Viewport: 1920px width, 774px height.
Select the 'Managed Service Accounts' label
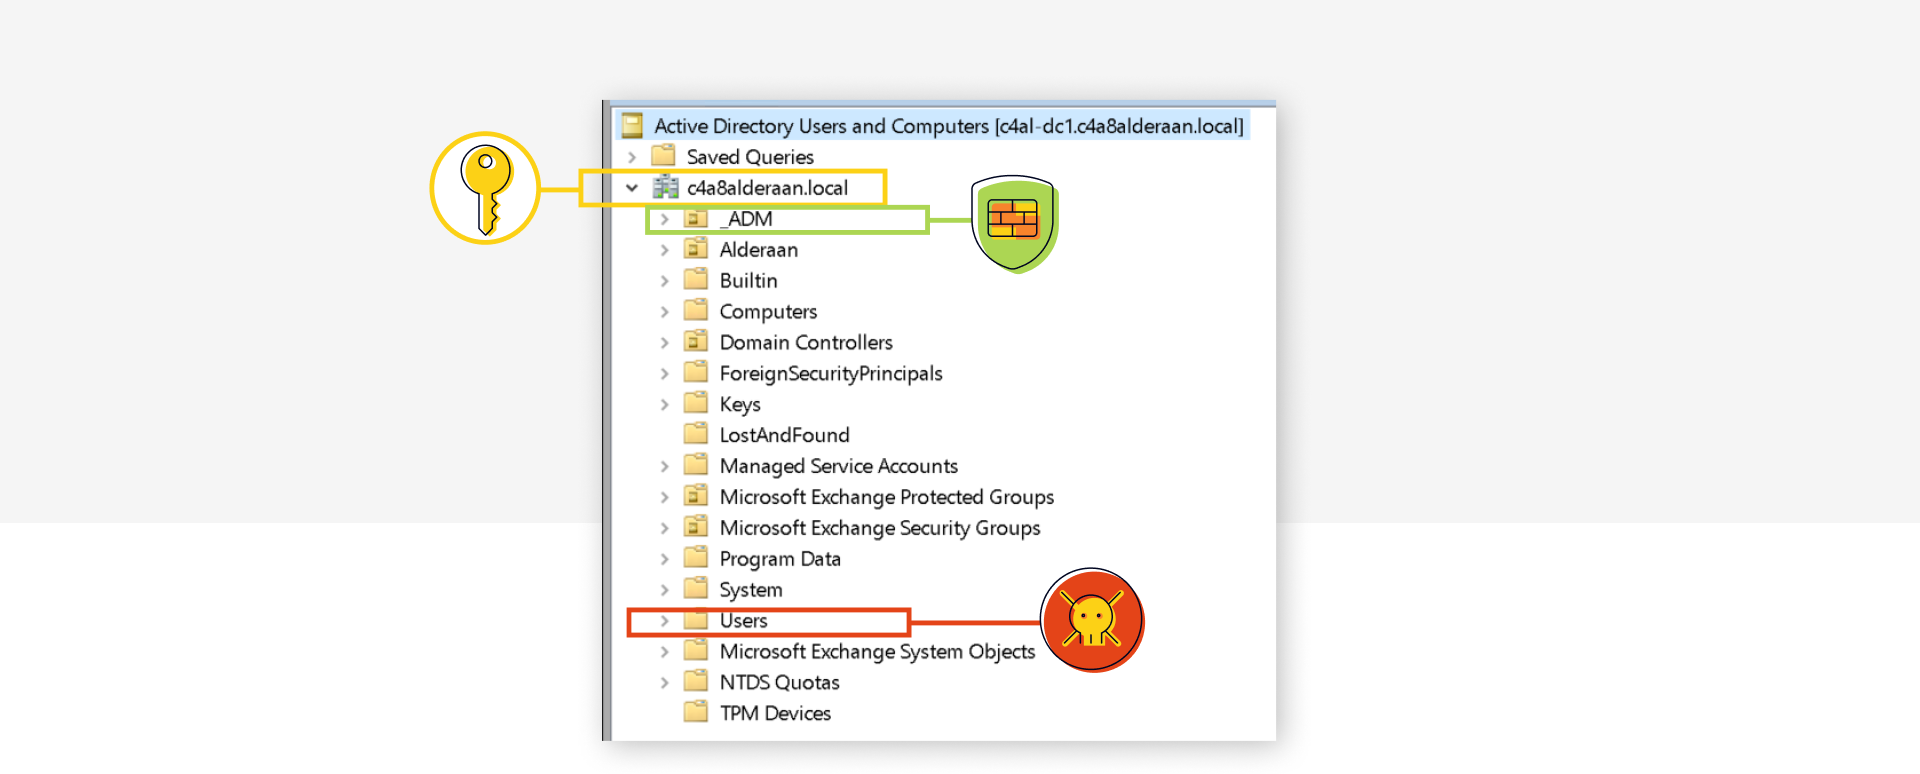pyautogui.click(x=839, y=466)
